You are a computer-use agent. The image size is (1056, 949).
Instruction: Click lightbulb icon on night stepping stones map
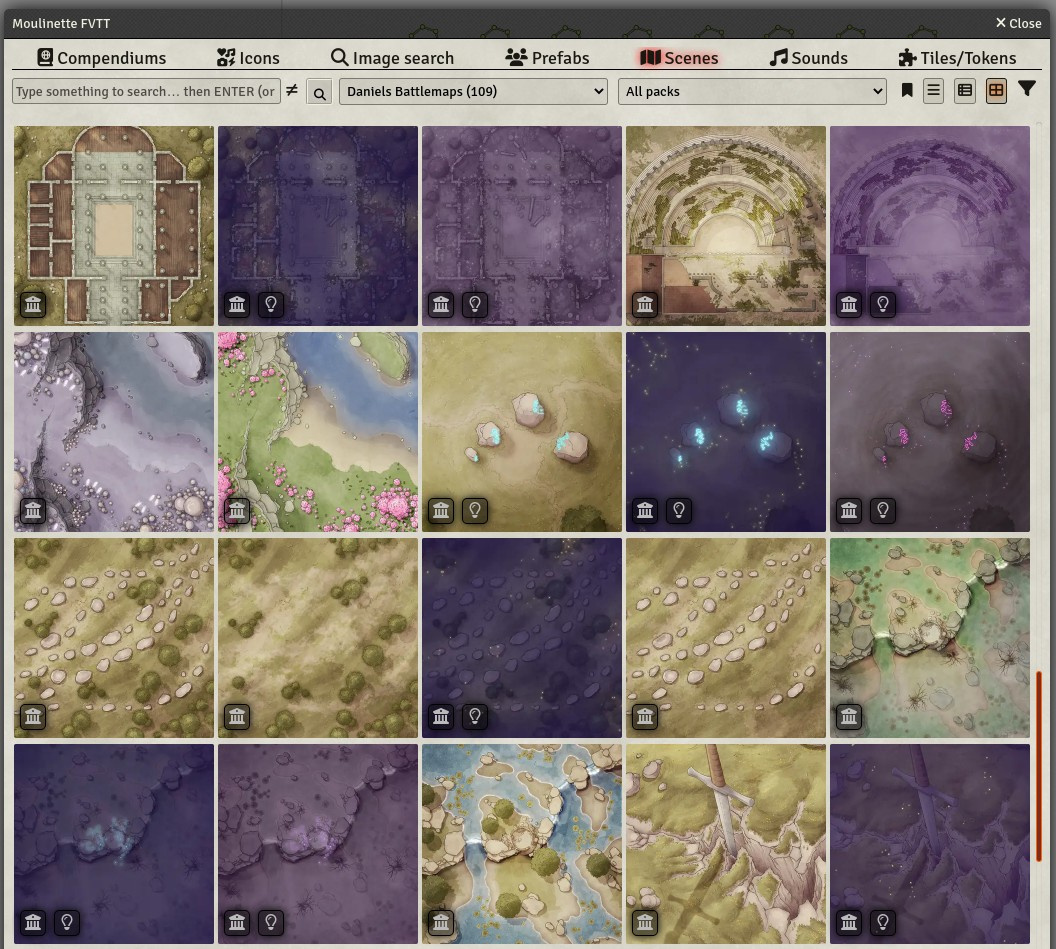[x=475, y=717]
